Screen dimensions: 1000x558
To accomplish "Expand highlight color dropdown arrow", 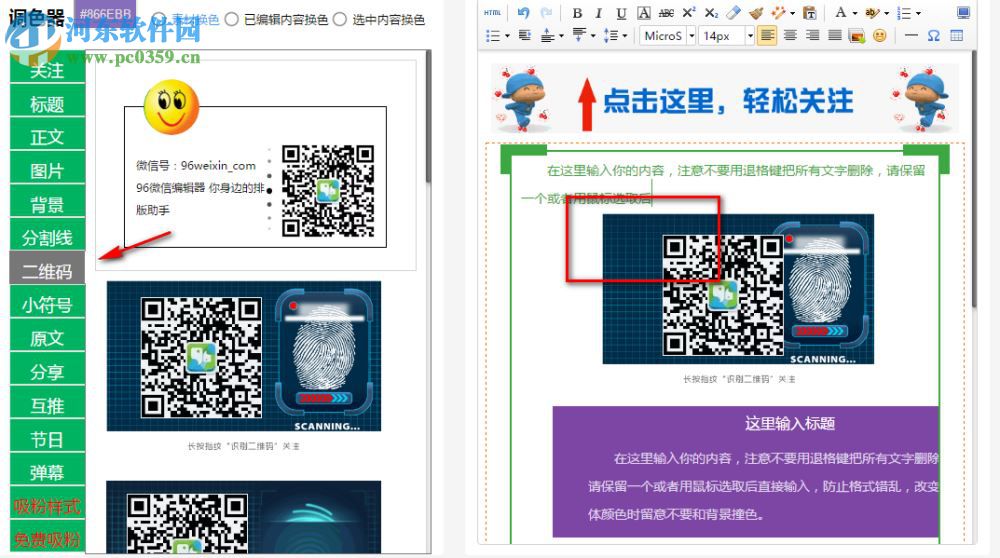I will 886,13.
